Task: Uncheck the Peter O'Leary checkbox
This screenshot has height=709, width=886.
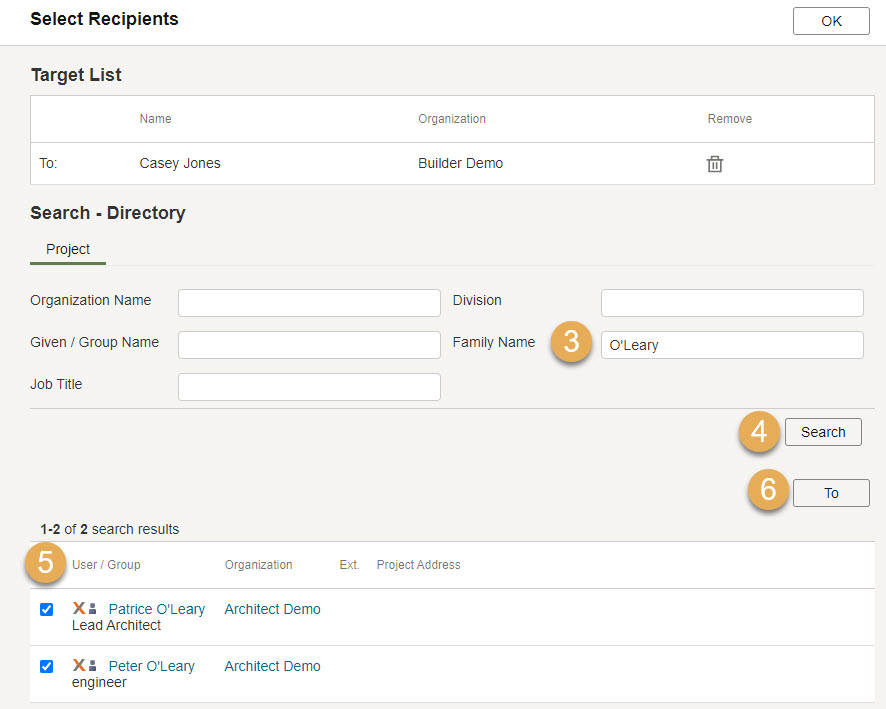Action: click(x=46, y=667)
